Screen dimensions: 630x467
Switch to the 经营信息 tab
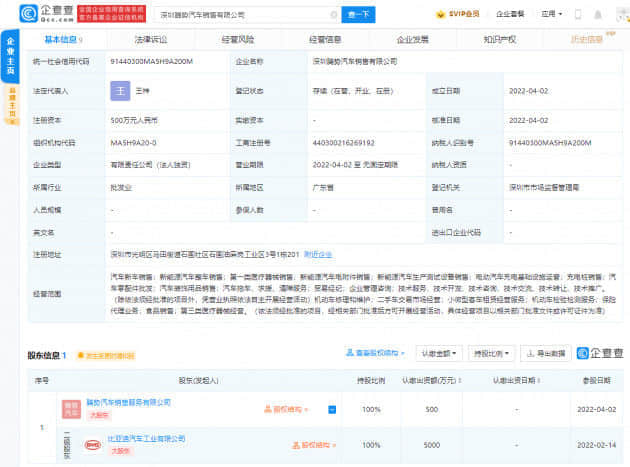(325, 39)
